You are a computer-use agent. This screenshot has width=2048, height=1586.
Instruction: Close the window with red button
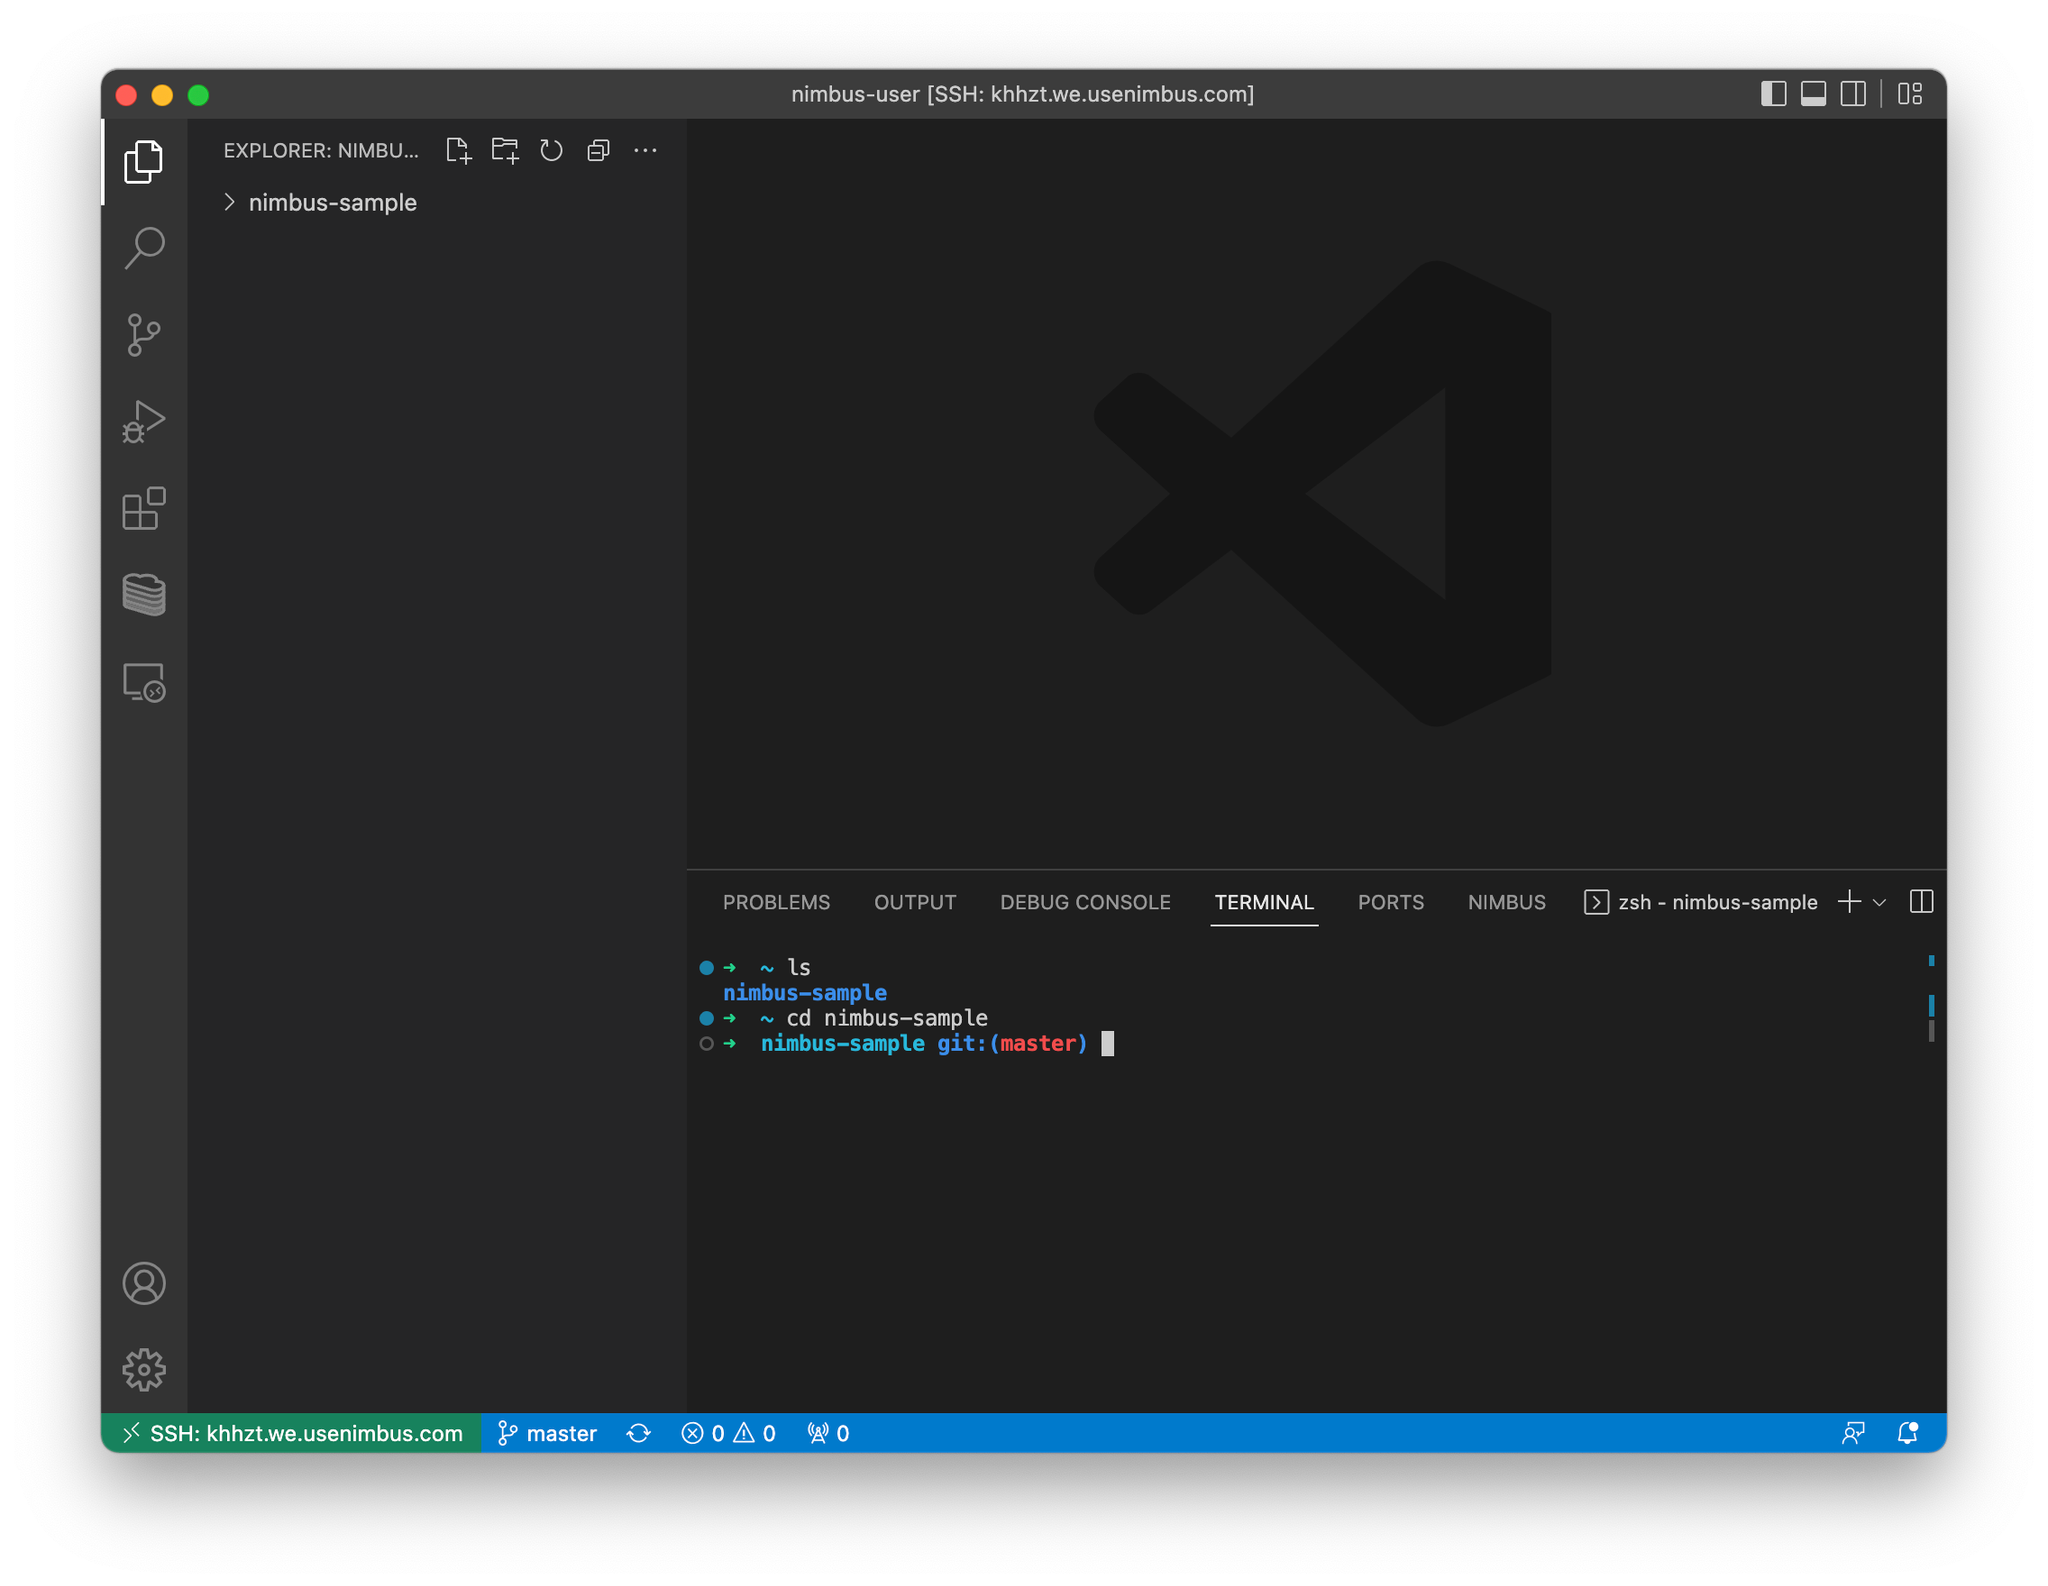126,95
